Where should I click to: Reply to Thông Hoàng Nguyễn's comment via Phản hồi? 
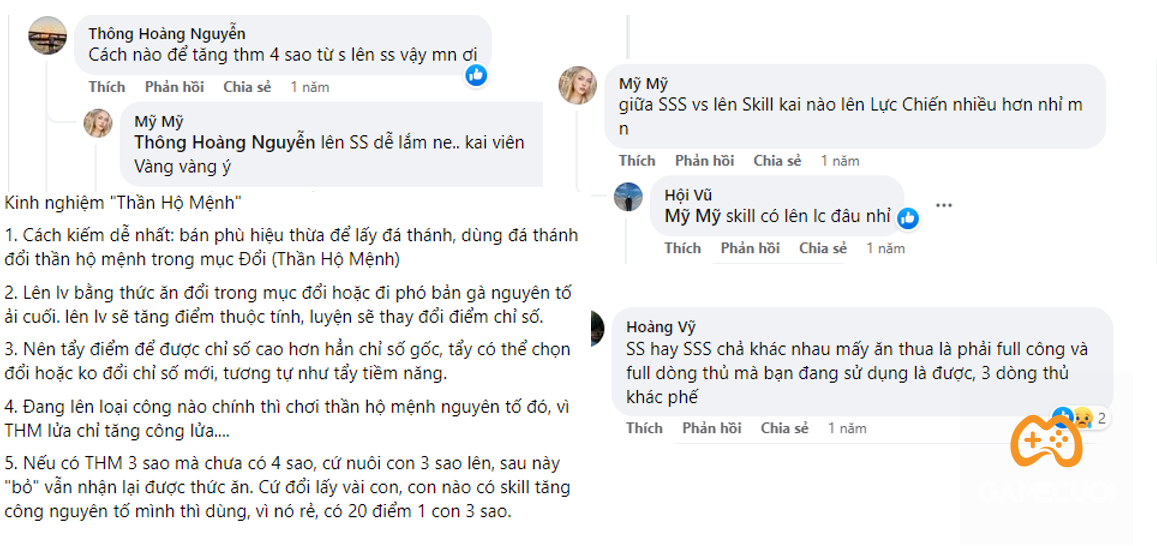[x=175, y=87]
